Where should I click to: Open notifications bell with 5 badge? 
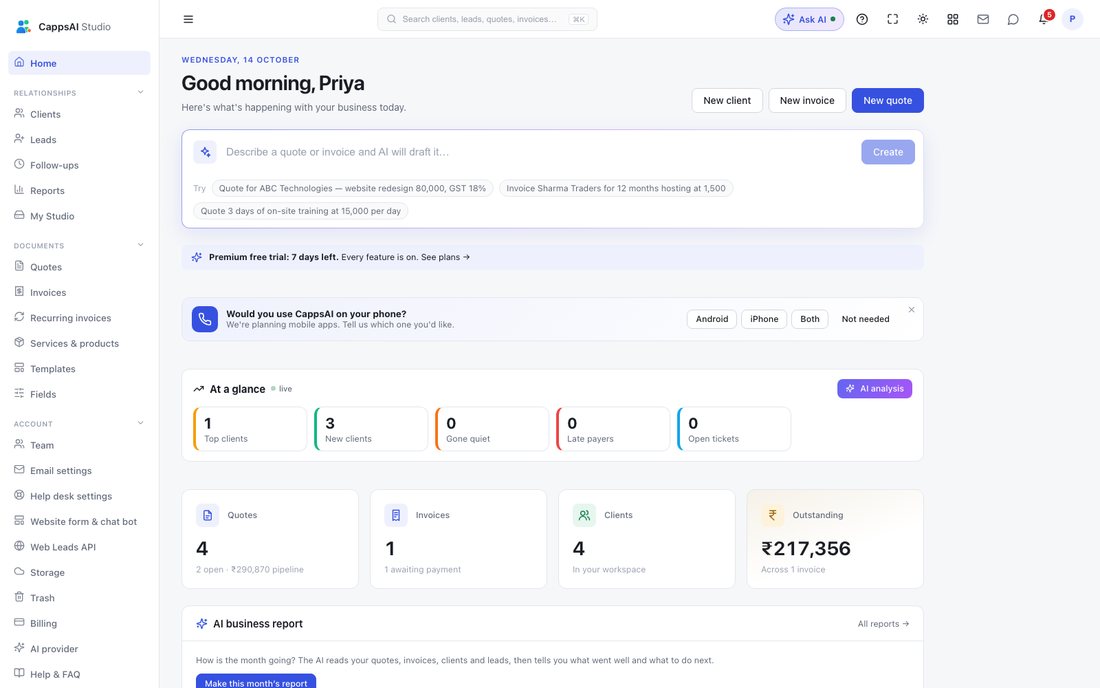1045,18
